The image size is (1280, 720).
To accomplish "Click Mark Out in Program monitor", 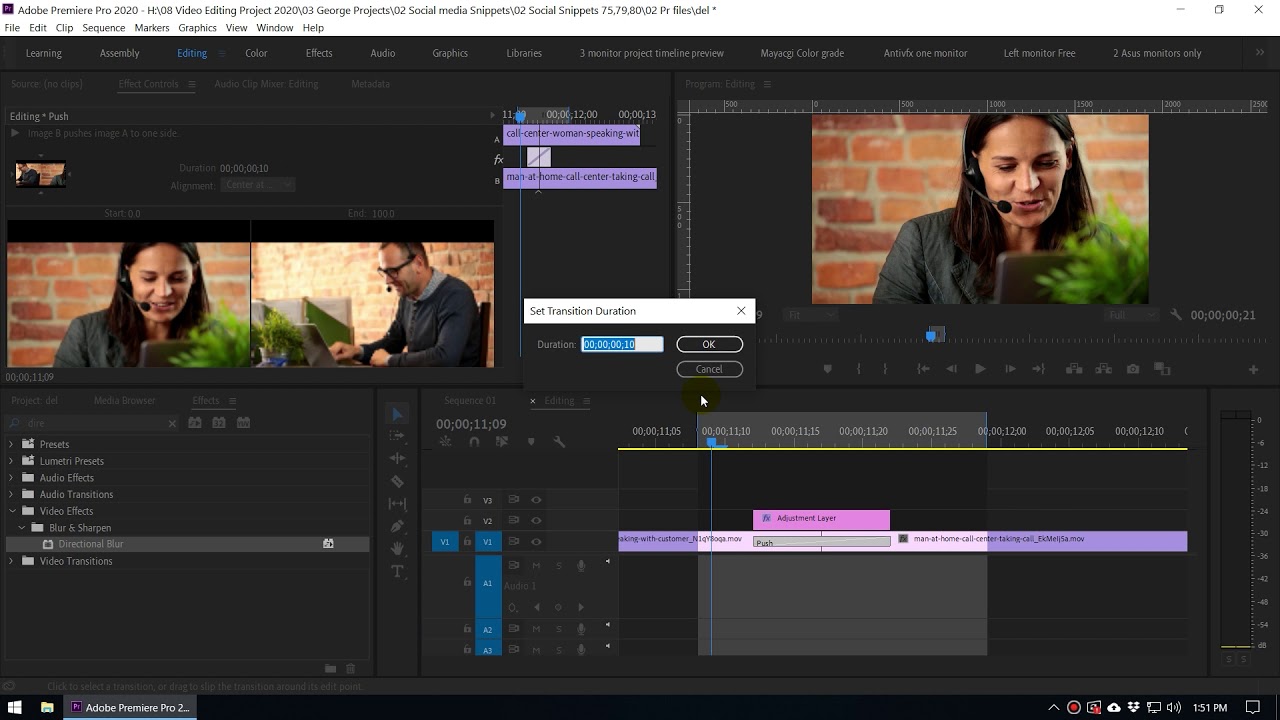I will (x=885, y=369).
